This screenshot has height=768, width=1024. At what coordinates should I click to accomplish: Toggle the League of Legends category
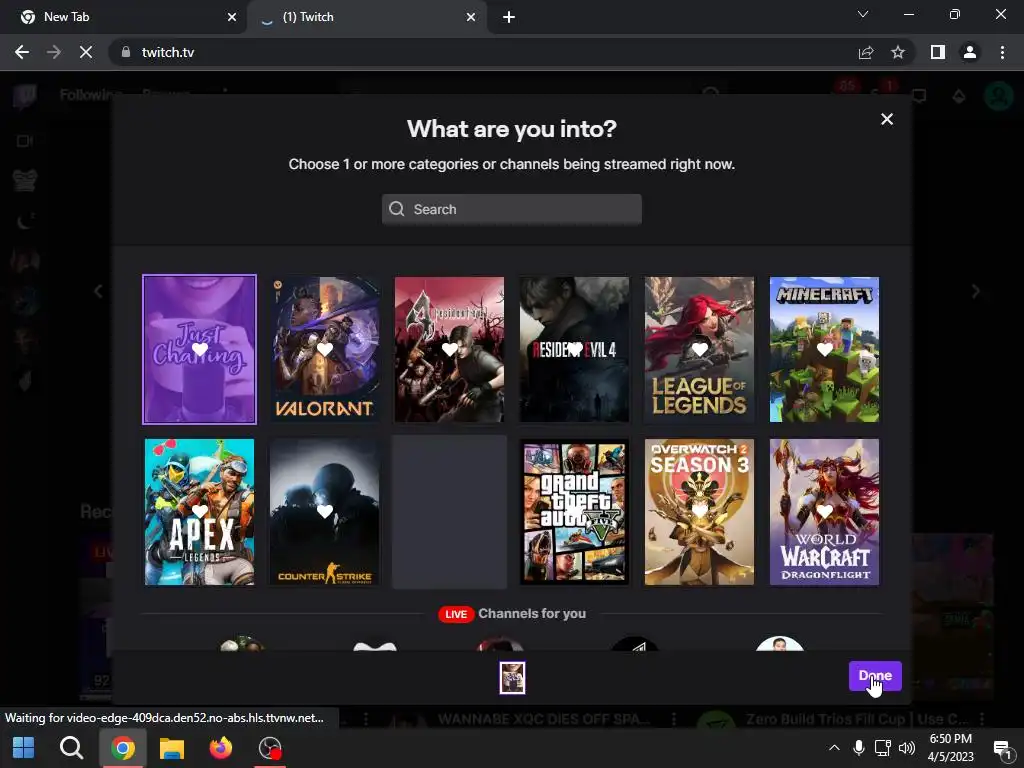click(699, 349)
